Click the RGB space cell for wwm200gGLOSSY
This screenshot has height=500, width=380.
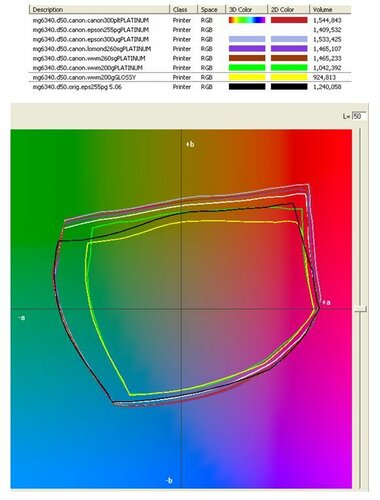[x=207, y=77]
